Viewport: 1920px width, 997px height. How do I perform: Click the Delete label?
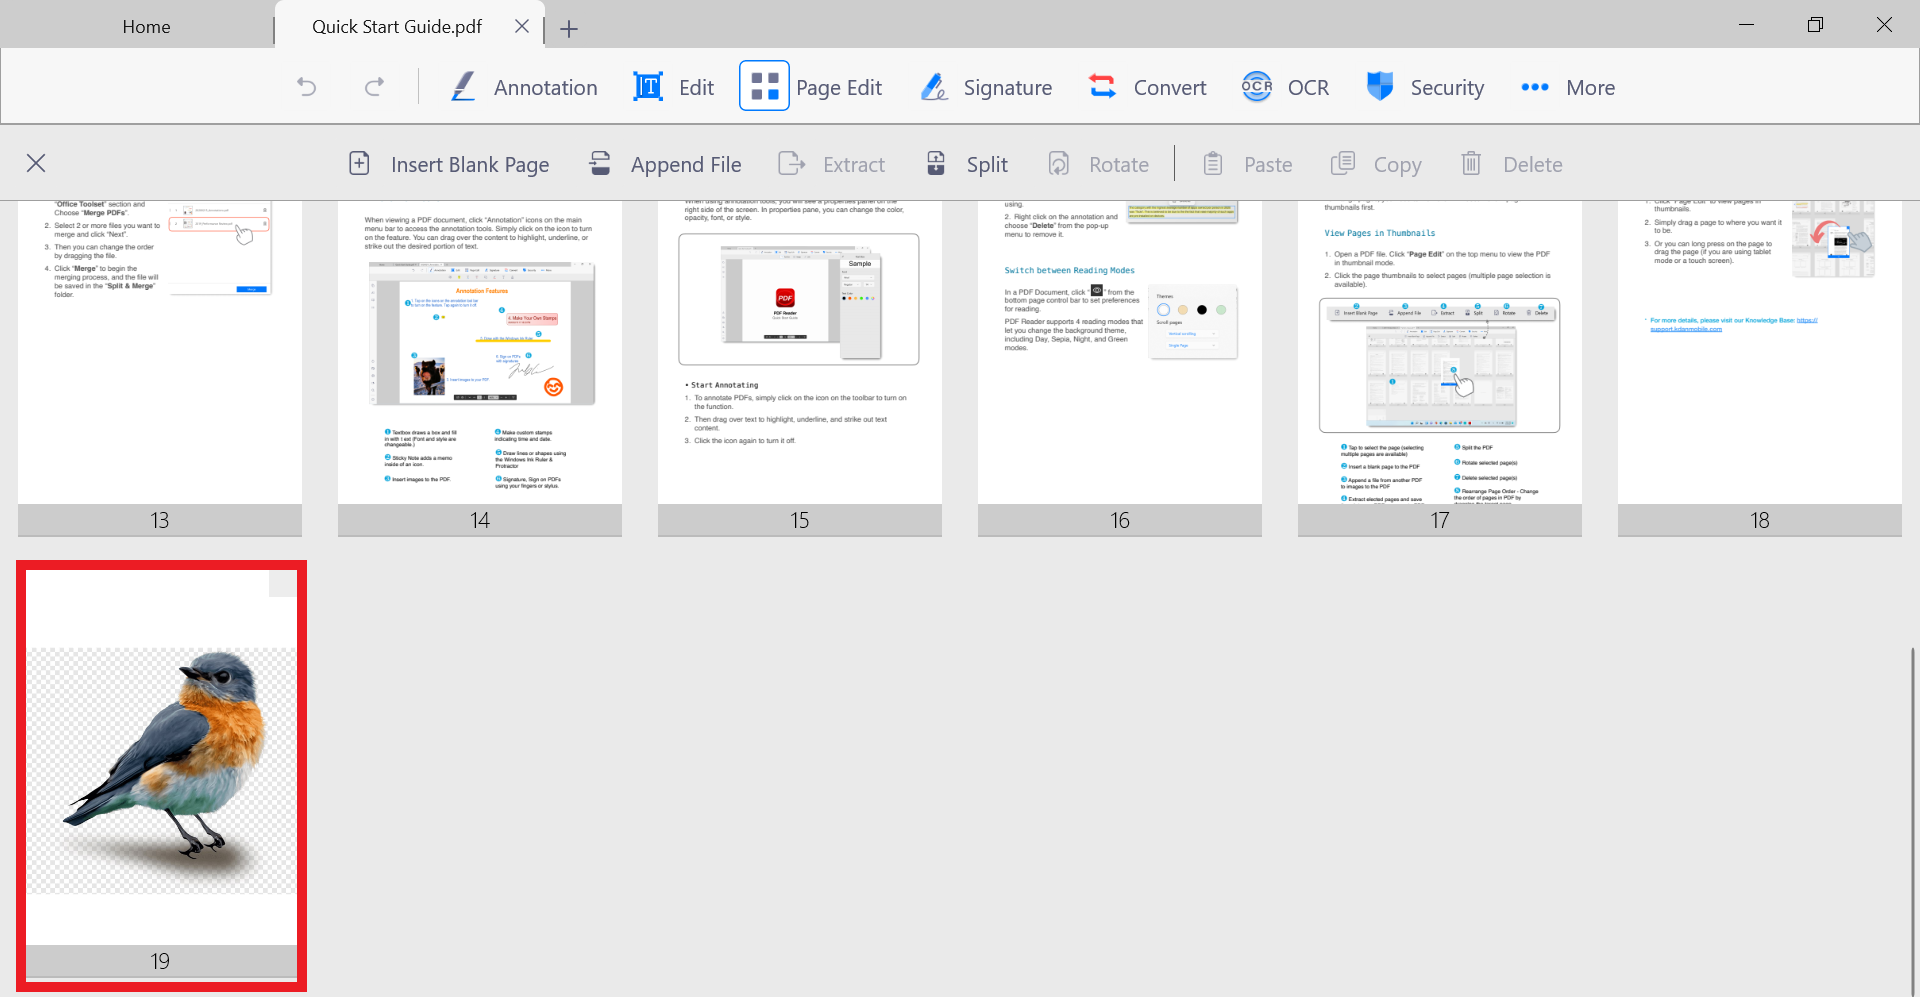click(x=1533, y=165)
